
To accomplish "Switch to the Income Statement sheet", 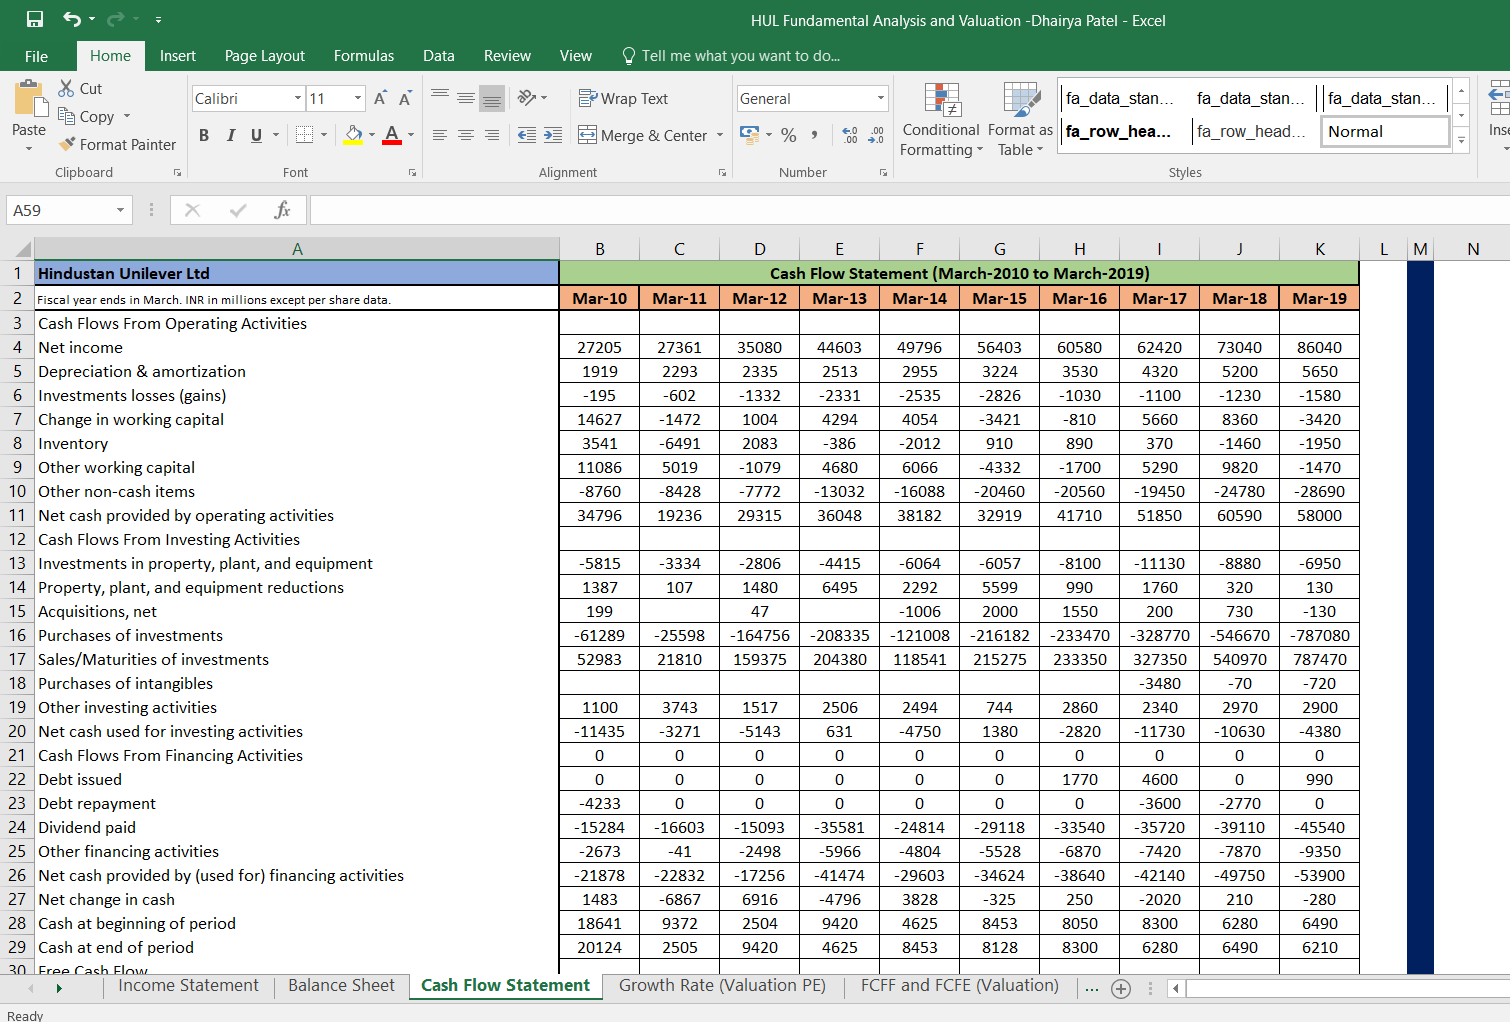I will pyautogui.click(x=188, y=986).
